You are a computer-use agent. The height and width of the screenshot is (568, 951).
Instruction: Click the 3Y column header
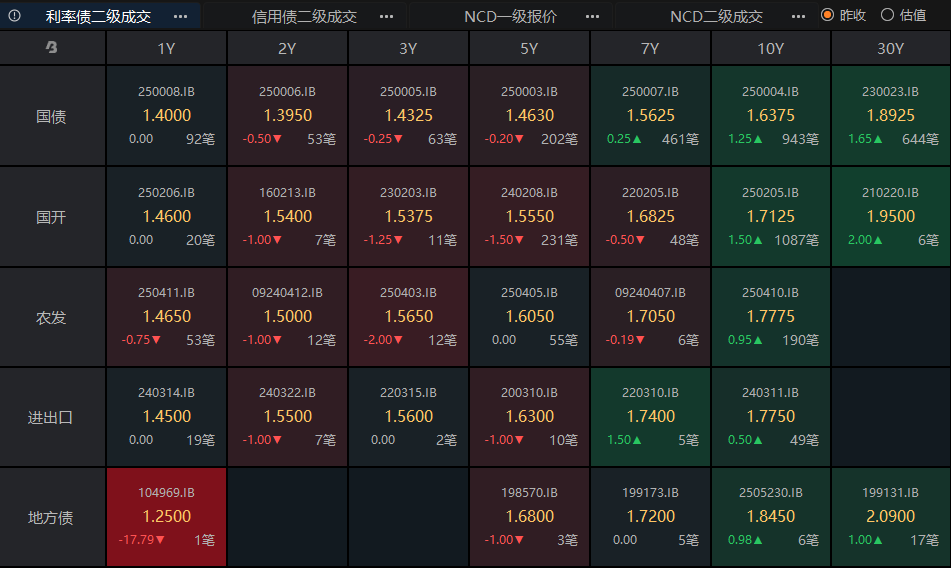click(x=408, y=48)
